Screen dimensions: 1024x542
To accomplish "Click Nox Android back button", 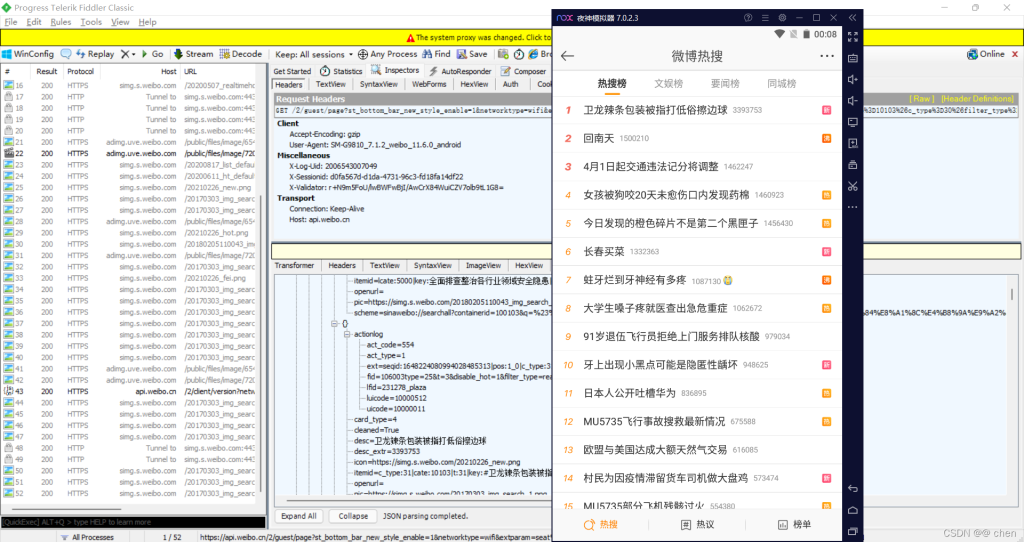I will pyautogui.click(x=852, y=488).
